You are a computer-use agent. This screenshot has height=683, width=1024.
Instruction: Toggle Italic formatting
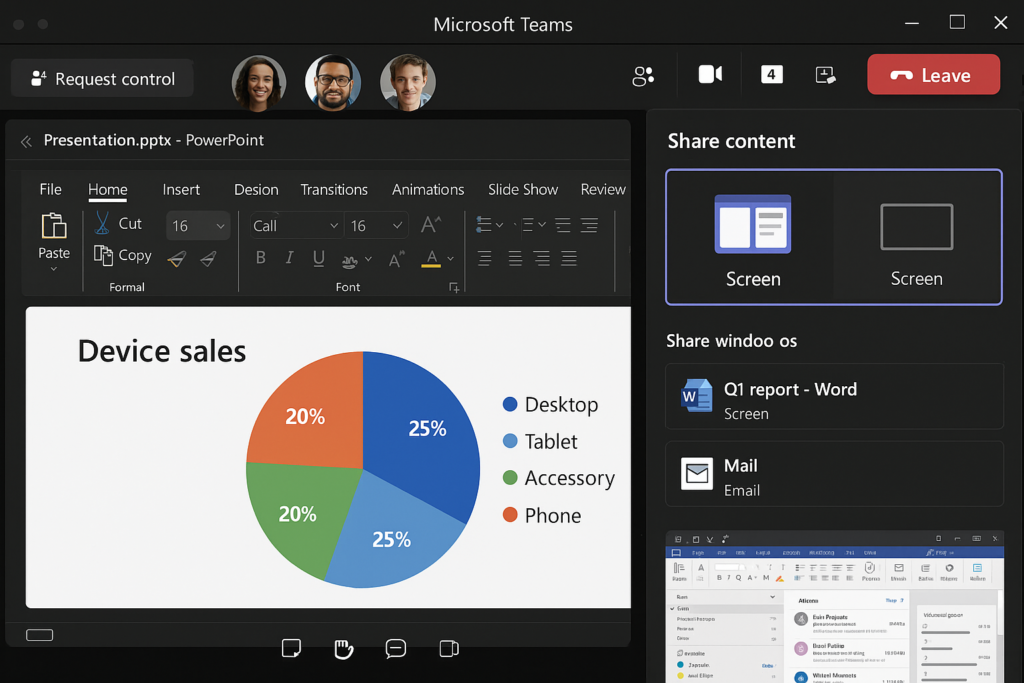(289, 258)
